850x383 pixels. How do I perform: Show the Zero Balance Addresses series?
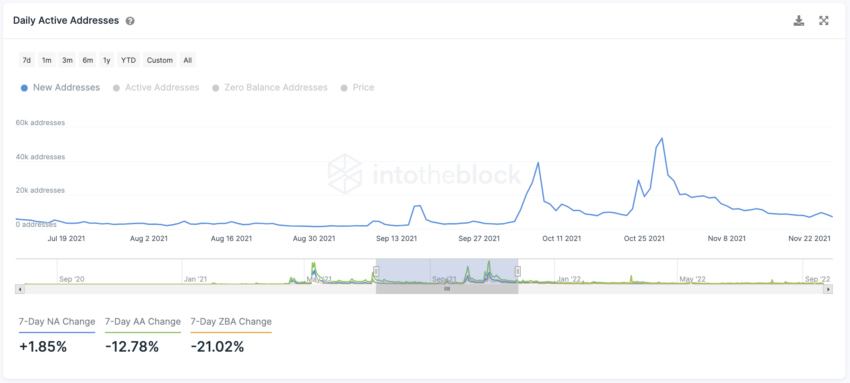click(x=270, y=88)
